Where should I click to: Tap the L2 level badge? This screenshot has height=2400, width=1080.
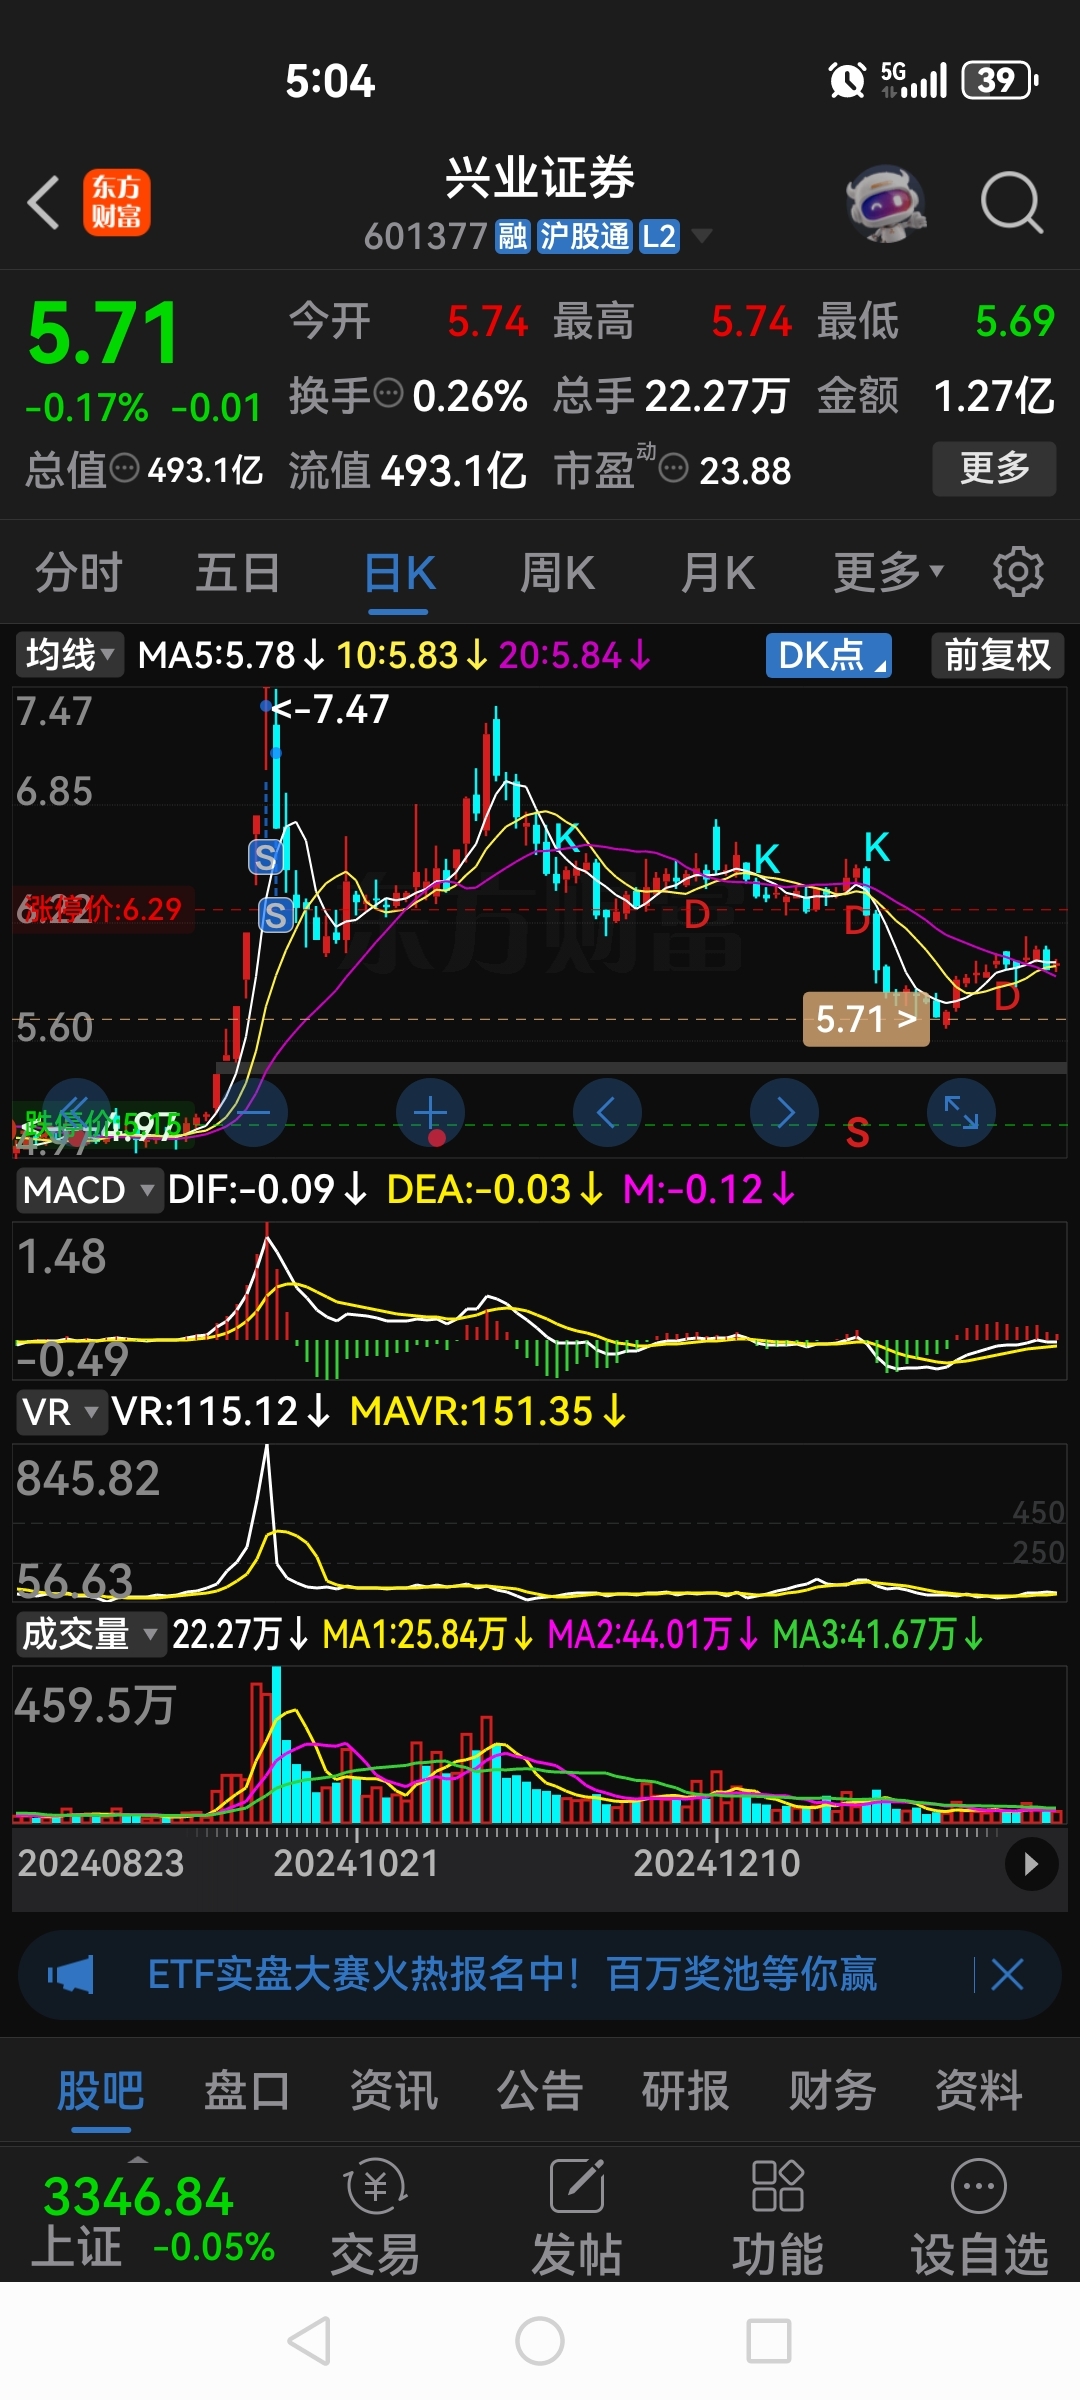[659, 237]
